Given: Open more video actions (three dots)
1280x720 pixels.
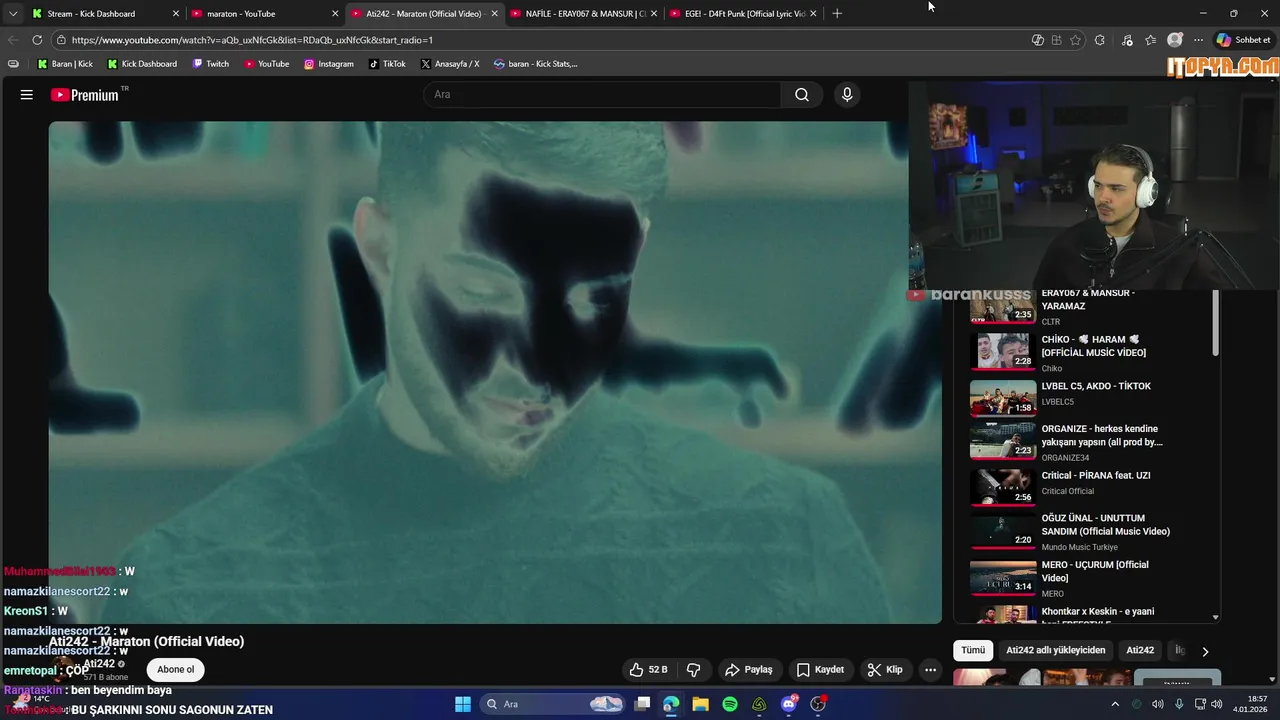Looking at the screenshot, I should (x=931, y=670).
